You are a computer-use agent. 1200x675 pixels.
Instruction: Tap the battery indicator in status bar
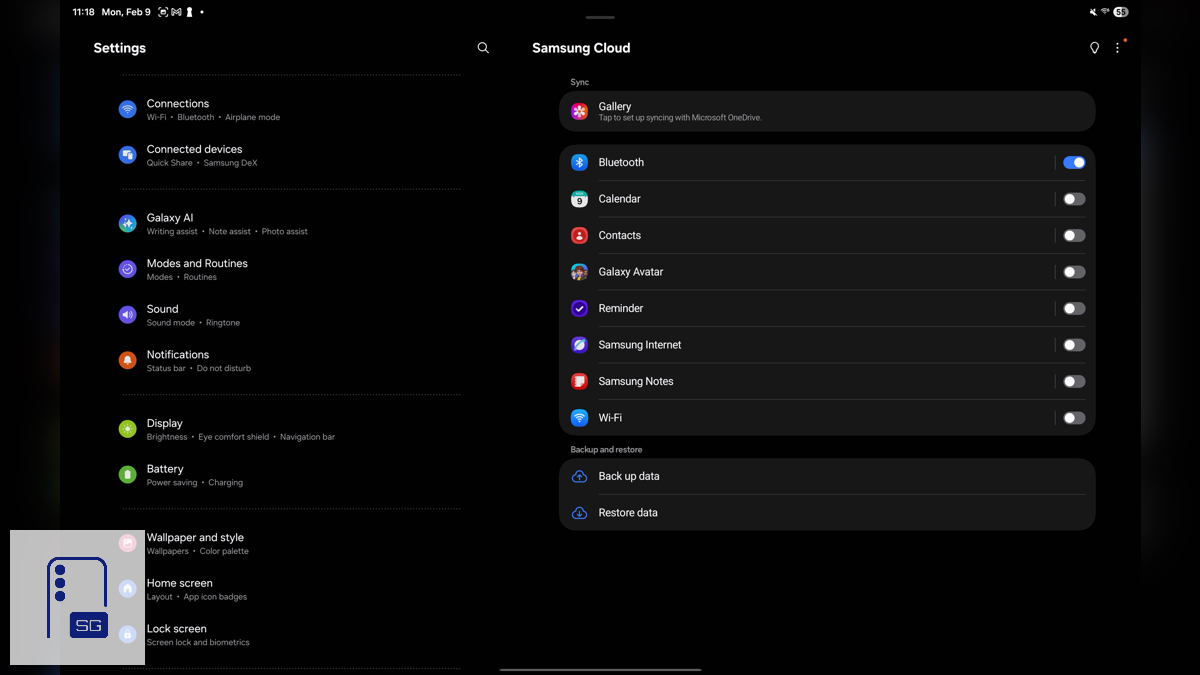coord(1121,12)
